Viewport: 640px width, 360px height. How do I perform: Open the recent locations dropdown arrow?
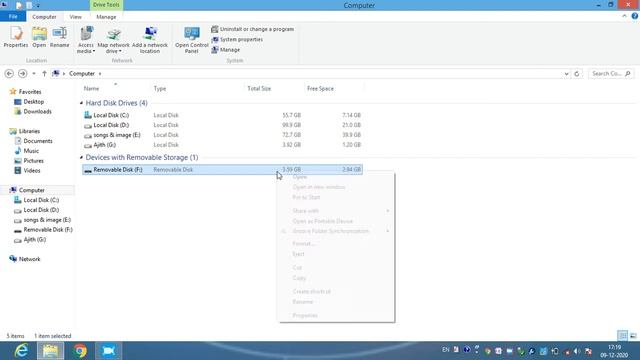[34, 74]
